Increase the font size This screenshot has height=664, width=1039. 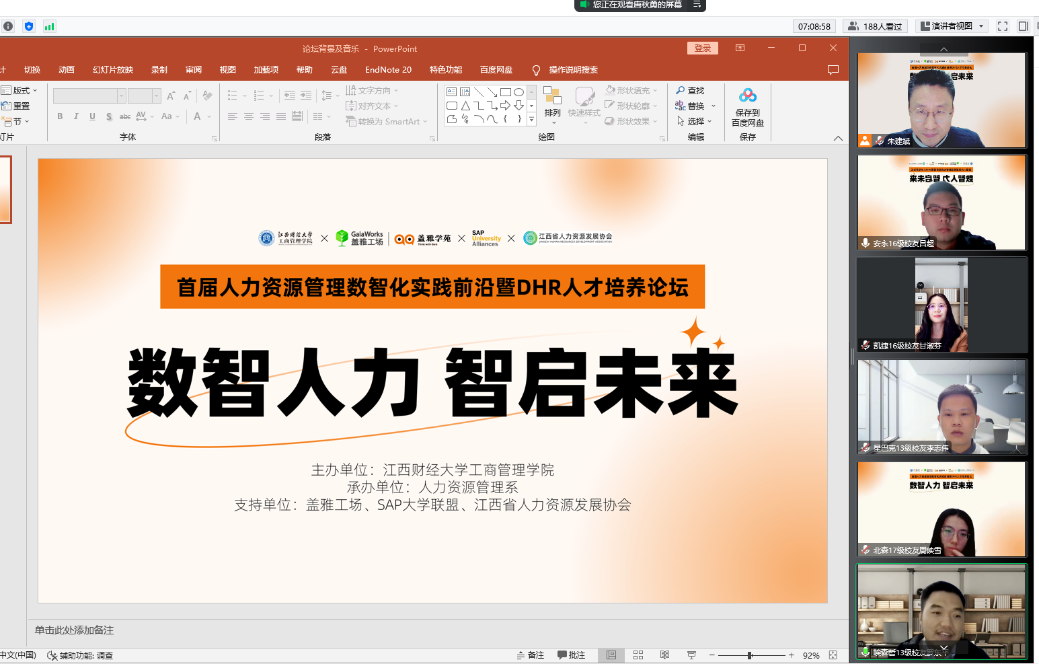click(x=171, y=96)
